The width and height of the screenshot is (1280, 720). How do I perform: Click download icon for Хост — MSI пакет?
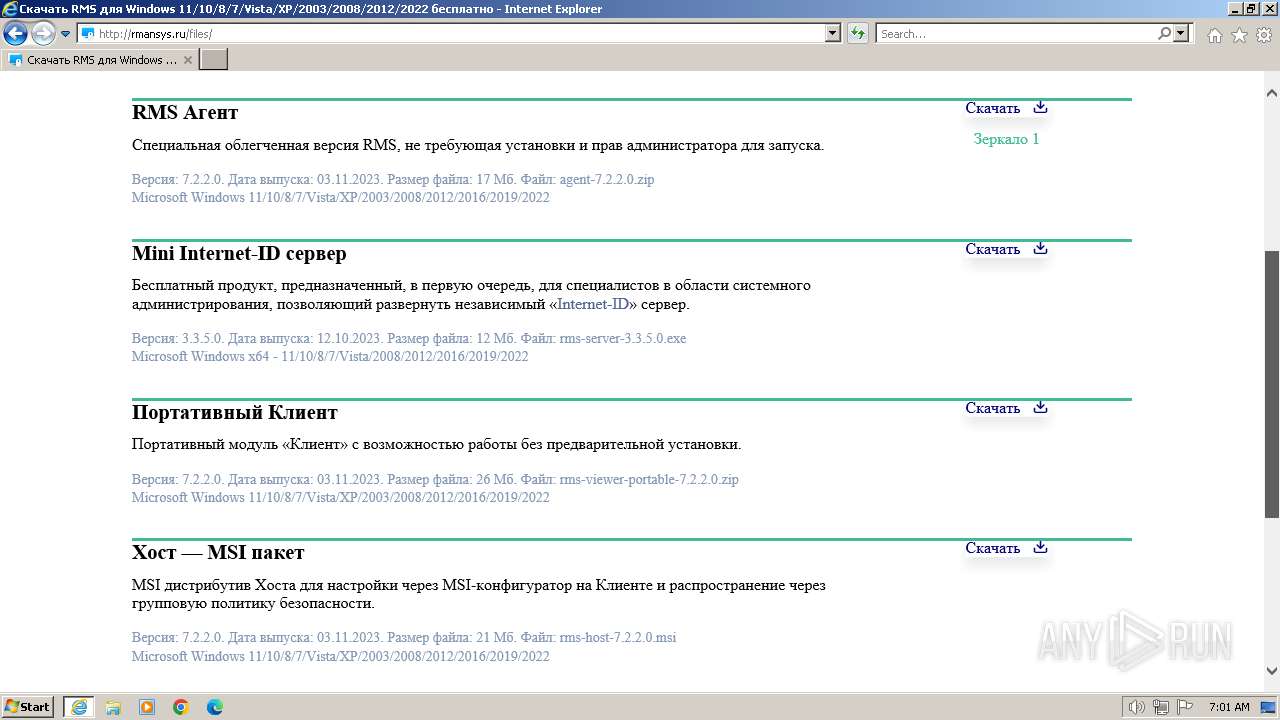(1040, 547)
